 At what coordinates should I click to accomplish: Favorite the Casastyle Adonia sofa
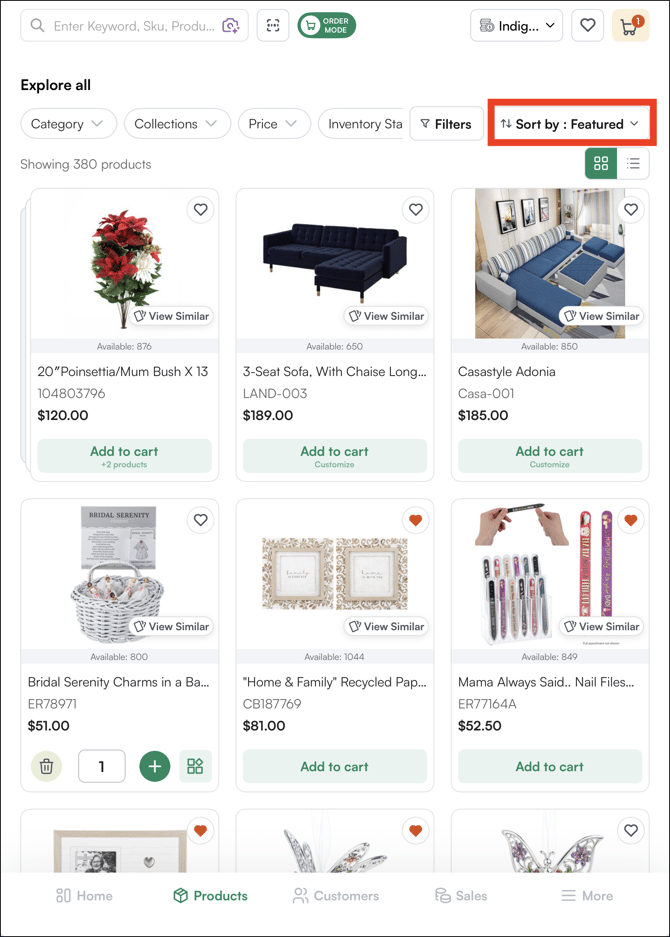630,210
